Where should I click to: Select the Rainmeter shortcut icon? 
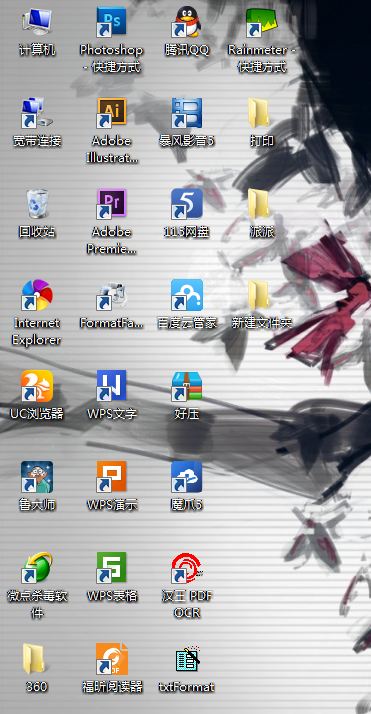(262, 22)
